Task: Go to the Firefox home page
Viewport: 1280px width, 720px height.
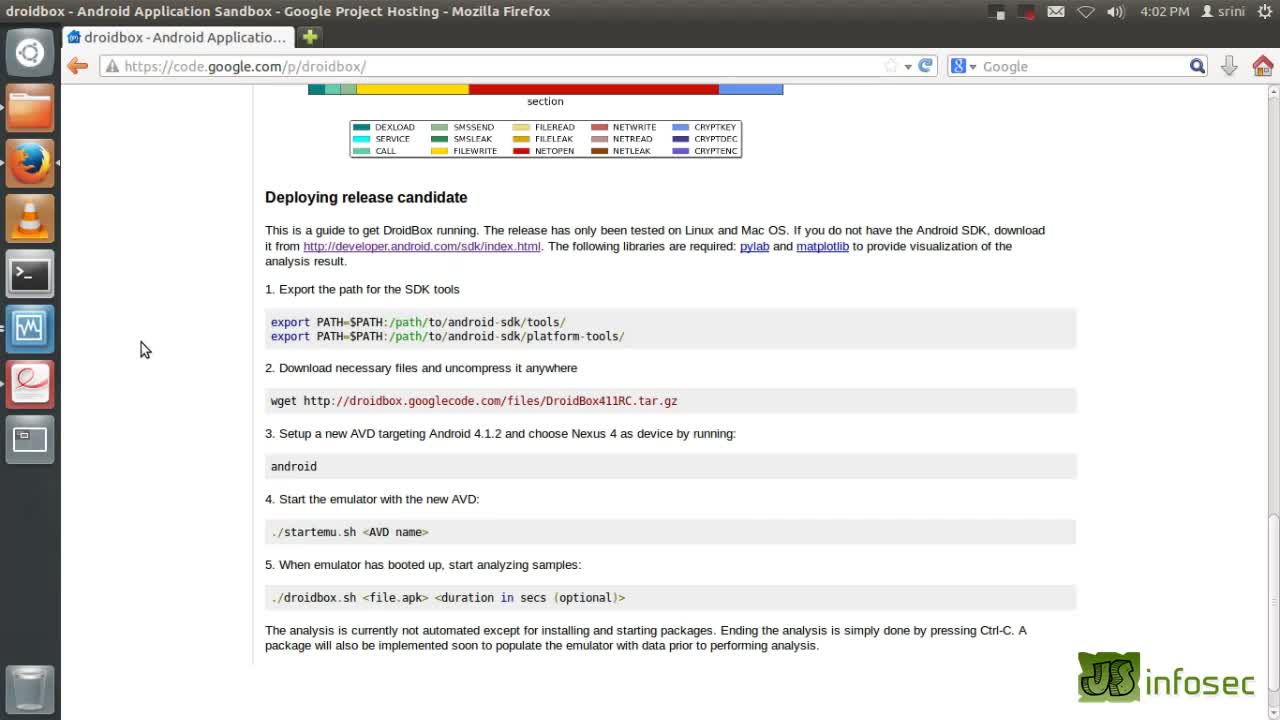Action: (x=1262, y=66)
